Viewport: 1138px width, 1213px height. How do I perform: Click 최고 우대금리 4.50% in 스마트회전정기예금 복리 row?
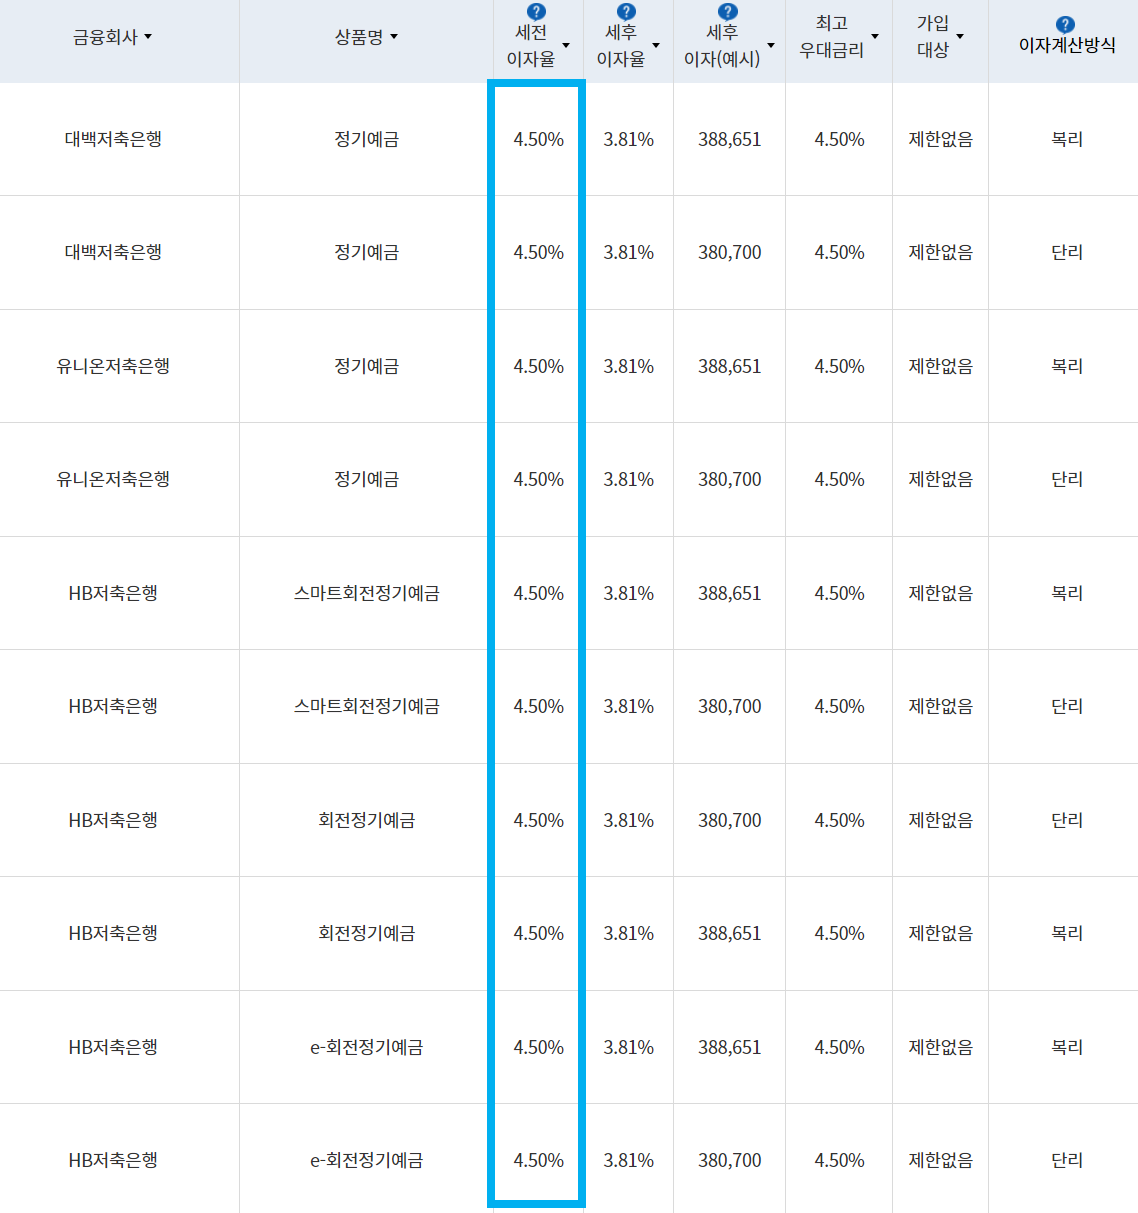click(839, 593)
